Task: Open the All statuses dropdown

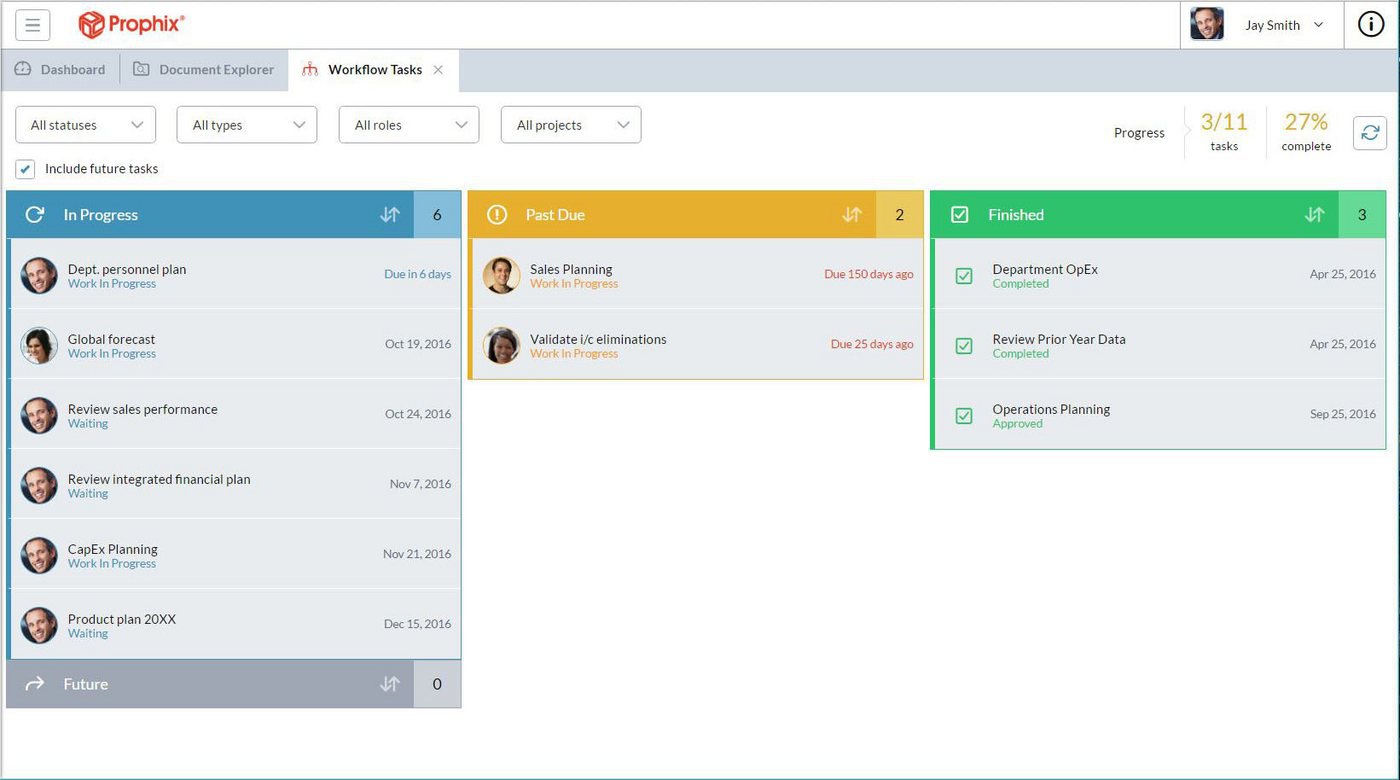Action: coord(85,124)
